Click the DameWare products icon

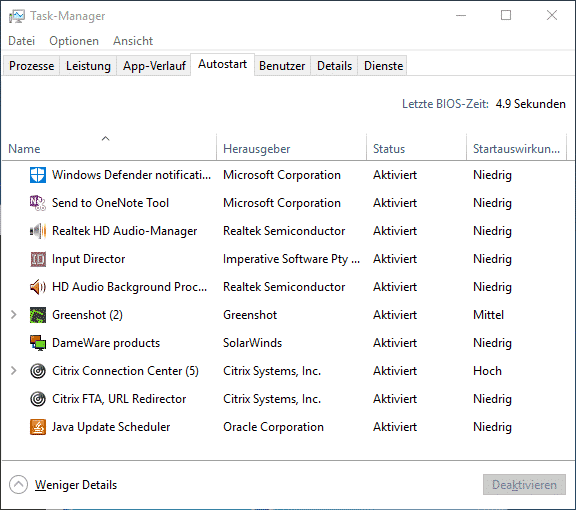[38, 343]
